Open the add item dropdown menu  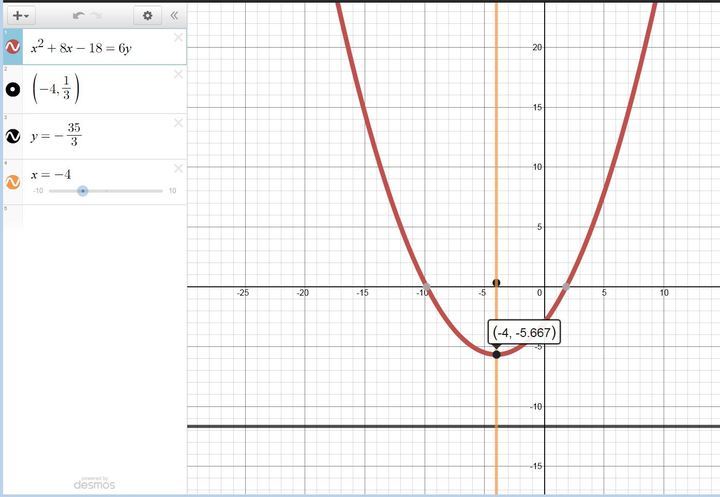point(21,15)
